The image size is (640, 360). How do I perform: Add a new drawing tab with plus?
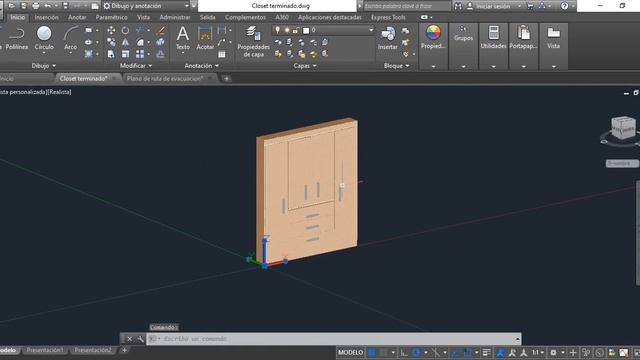click(x=227, y=78)
